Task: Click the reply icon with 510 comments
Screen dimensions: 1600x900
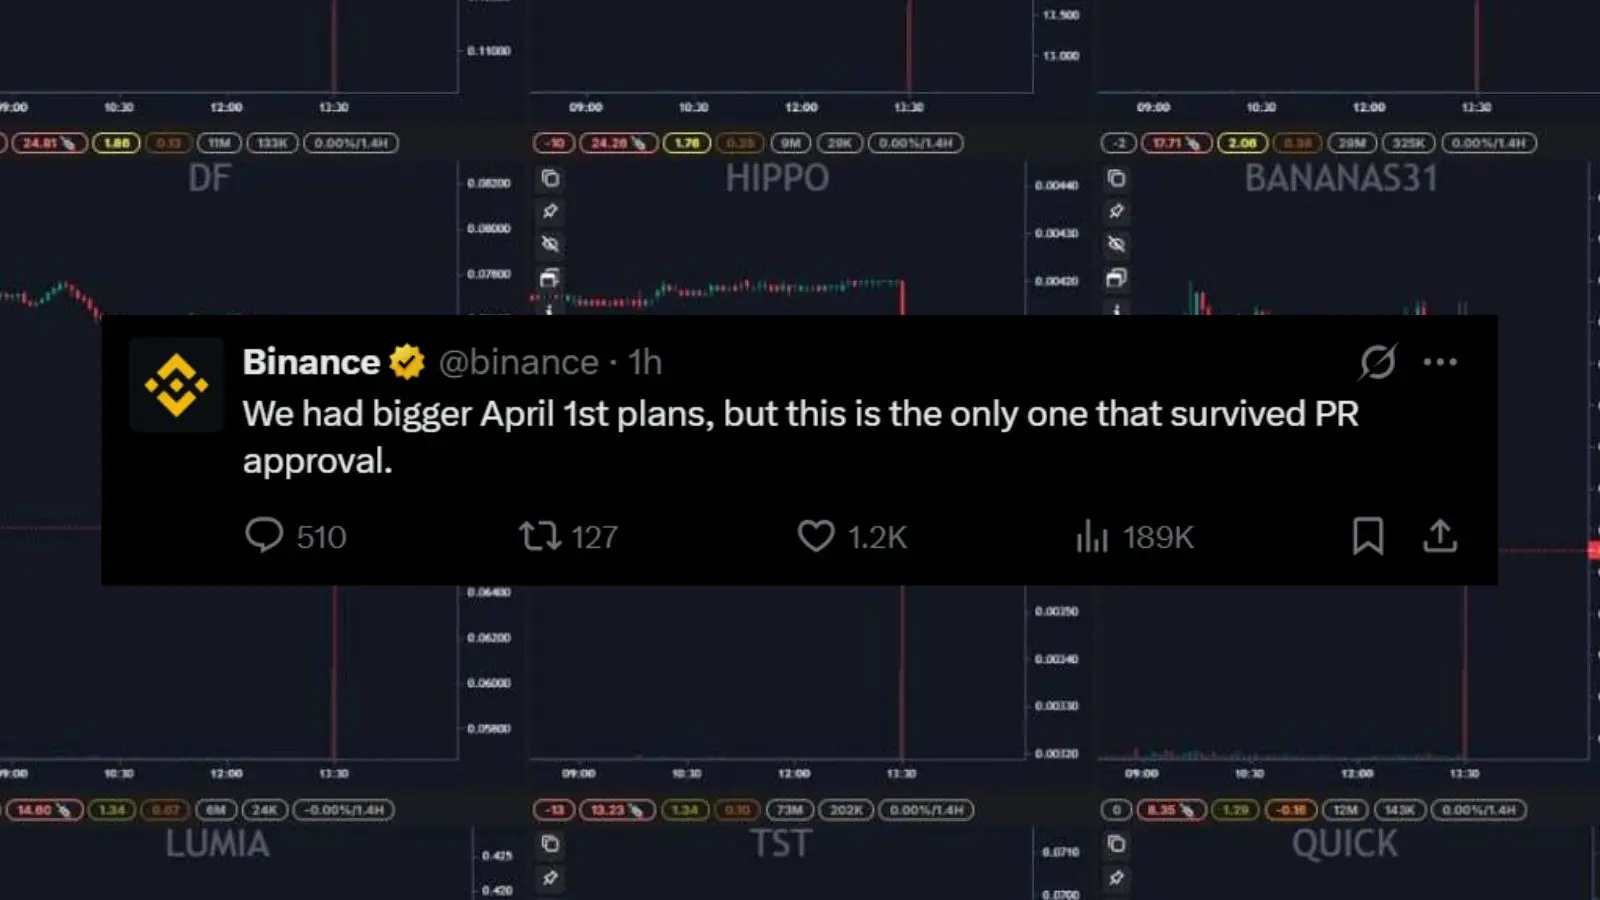Action: (x=264, y=536)
